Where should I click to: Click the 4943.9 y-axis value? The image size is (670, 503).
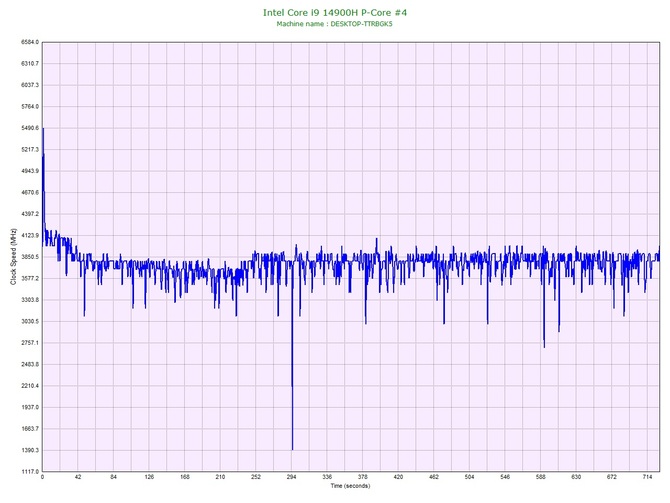[30, 171]
